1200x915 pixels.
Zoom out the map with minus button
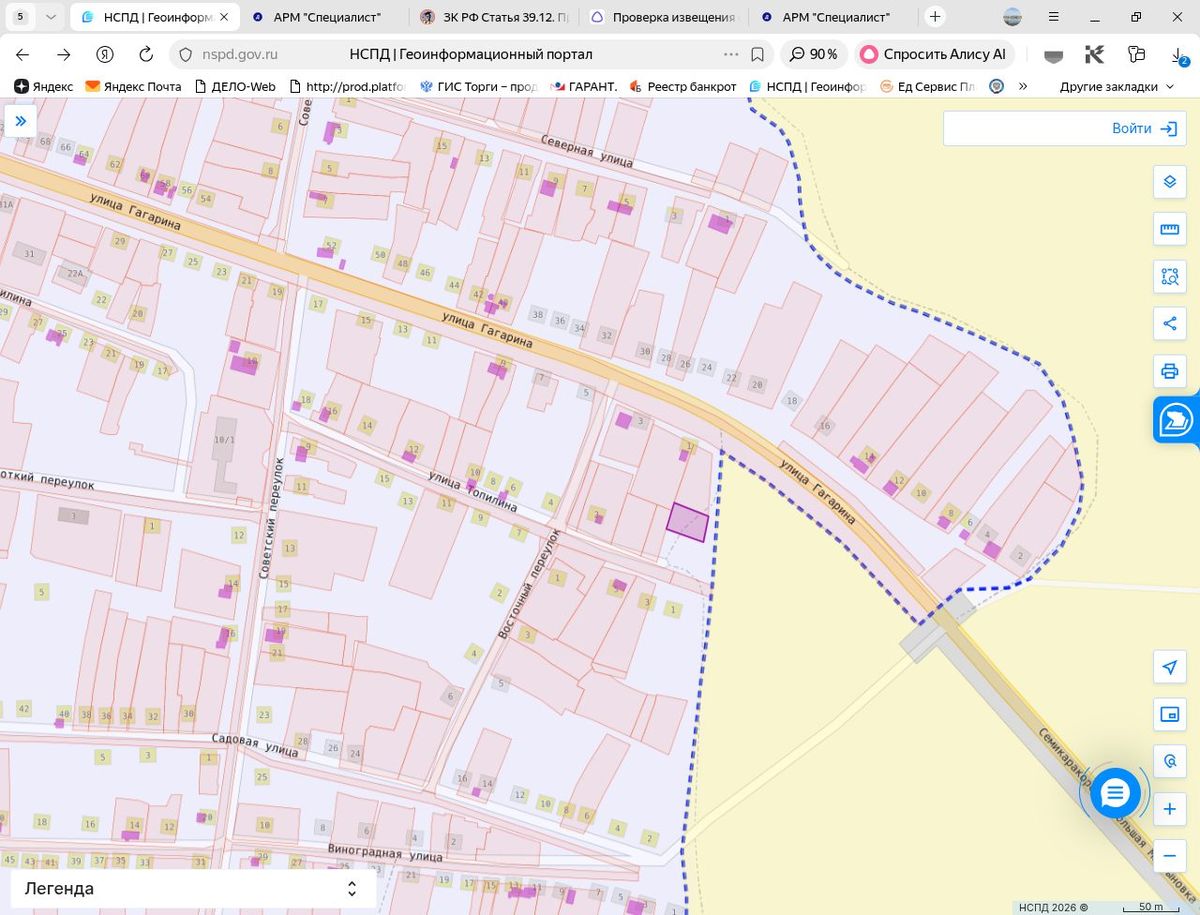[1169, 856]
